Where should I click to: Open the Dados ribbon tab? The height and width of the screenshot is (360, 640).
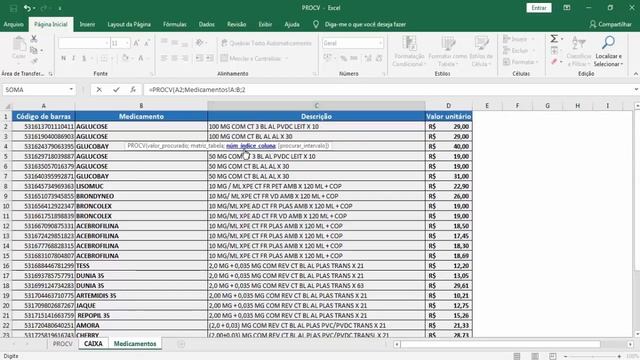207,24
